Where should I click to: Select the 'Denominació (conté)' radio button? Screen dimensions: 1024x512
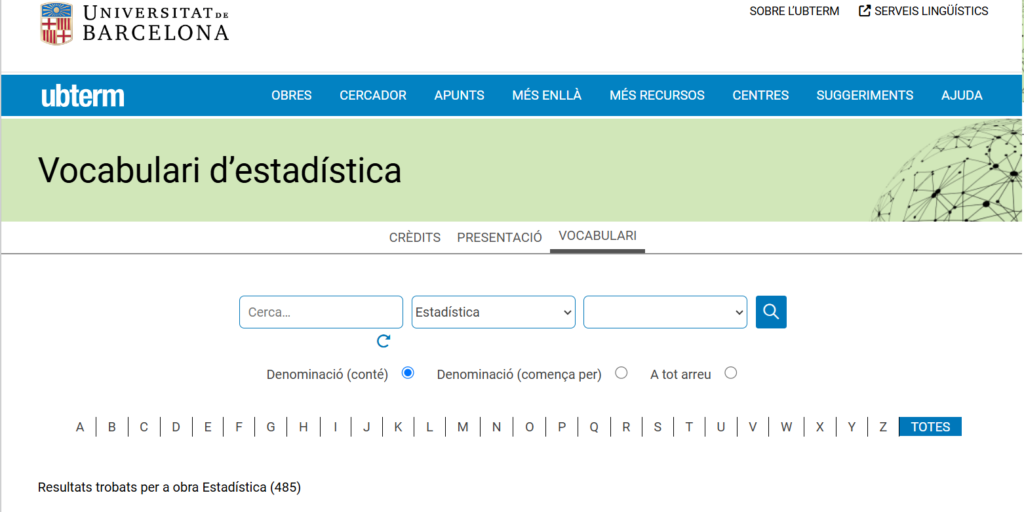click(x=408, y=373)
